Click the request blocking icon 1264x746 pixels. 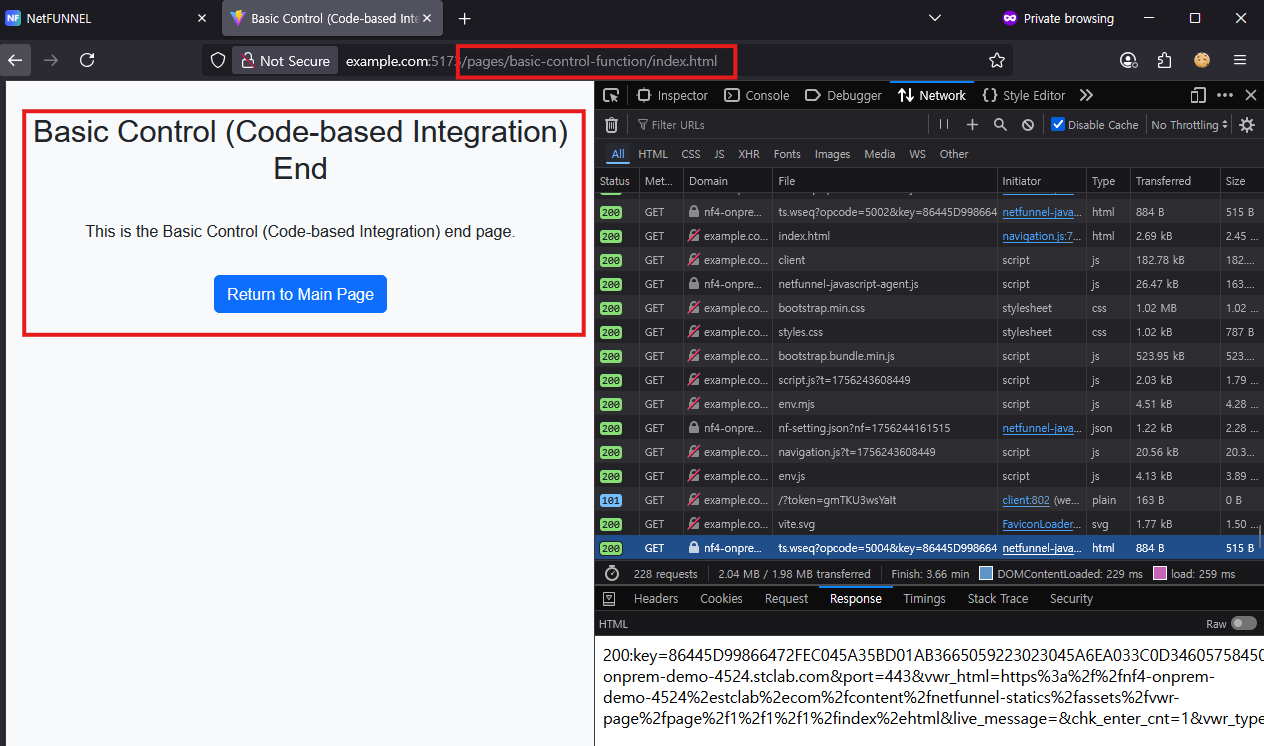point(1028,125)
